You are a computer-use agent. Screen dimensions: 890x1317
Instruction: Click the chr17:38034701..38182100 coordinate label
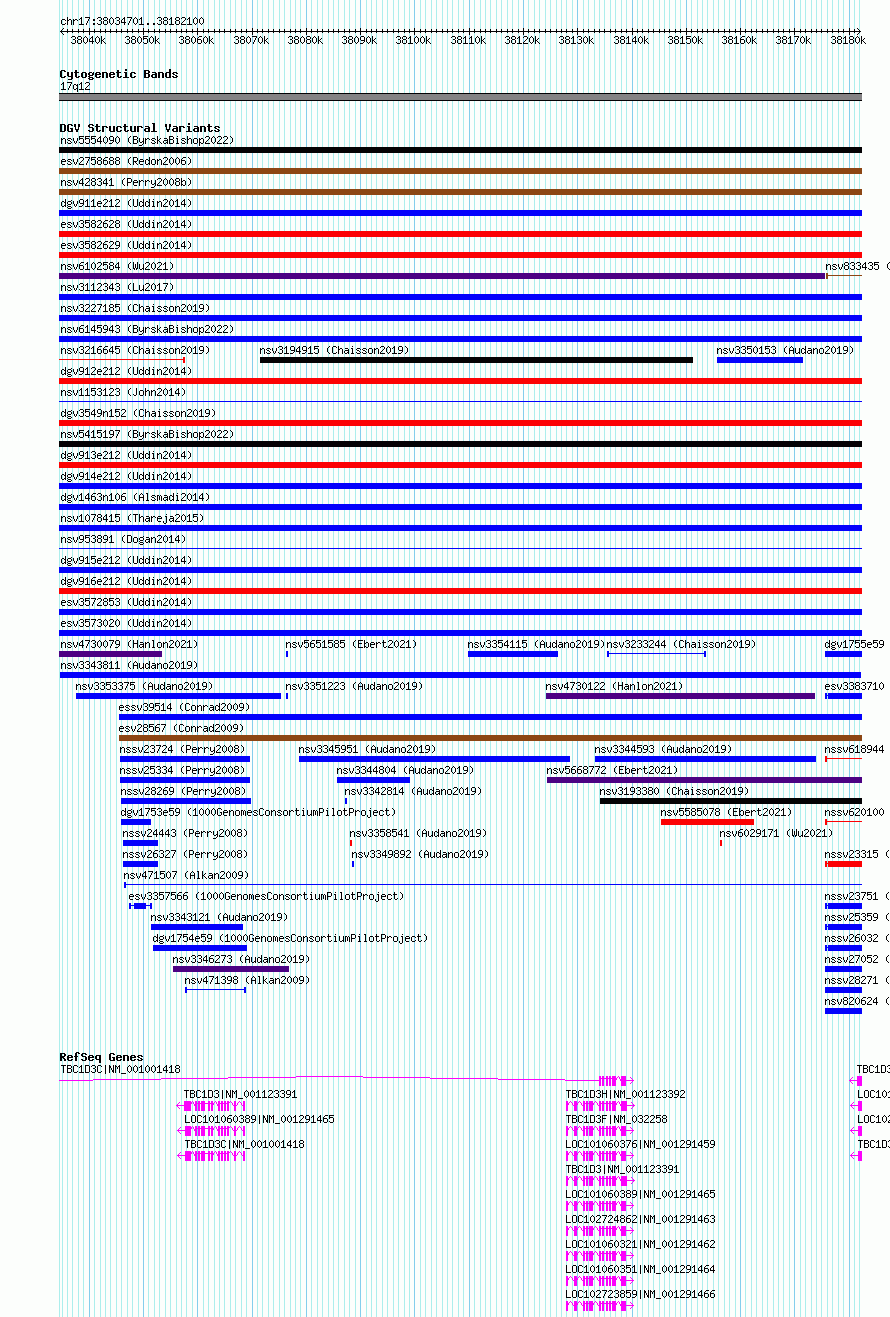[132, 21]
